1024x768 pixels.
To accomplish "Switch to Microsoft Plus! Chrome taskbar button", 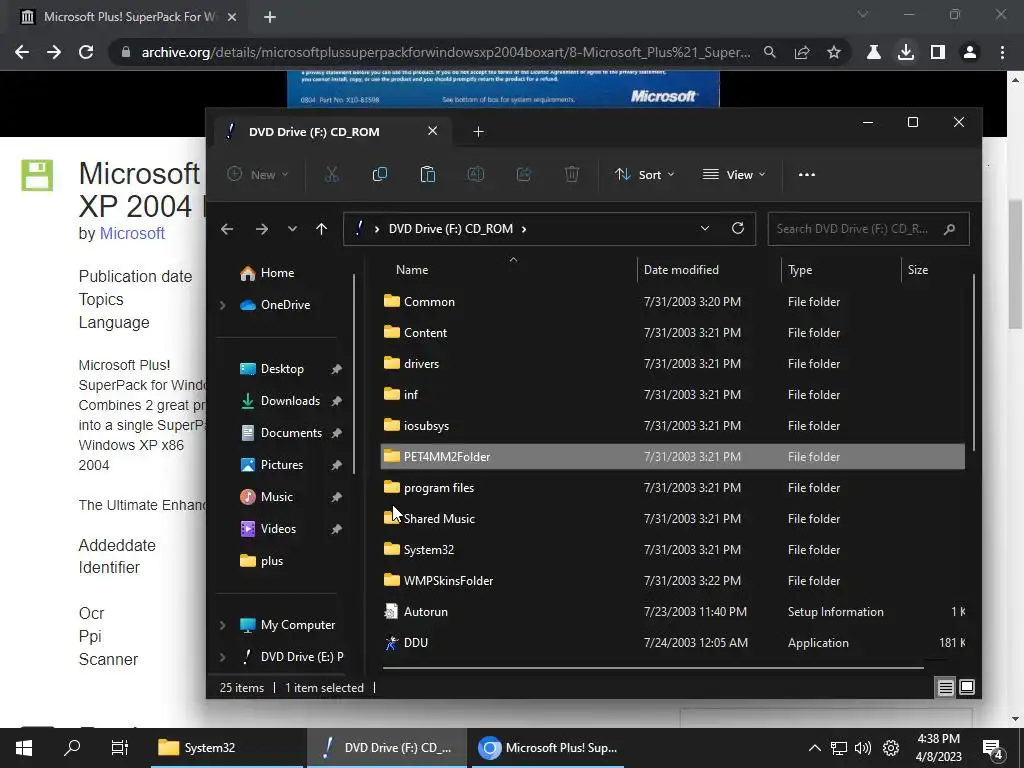I will pos(546,748).
